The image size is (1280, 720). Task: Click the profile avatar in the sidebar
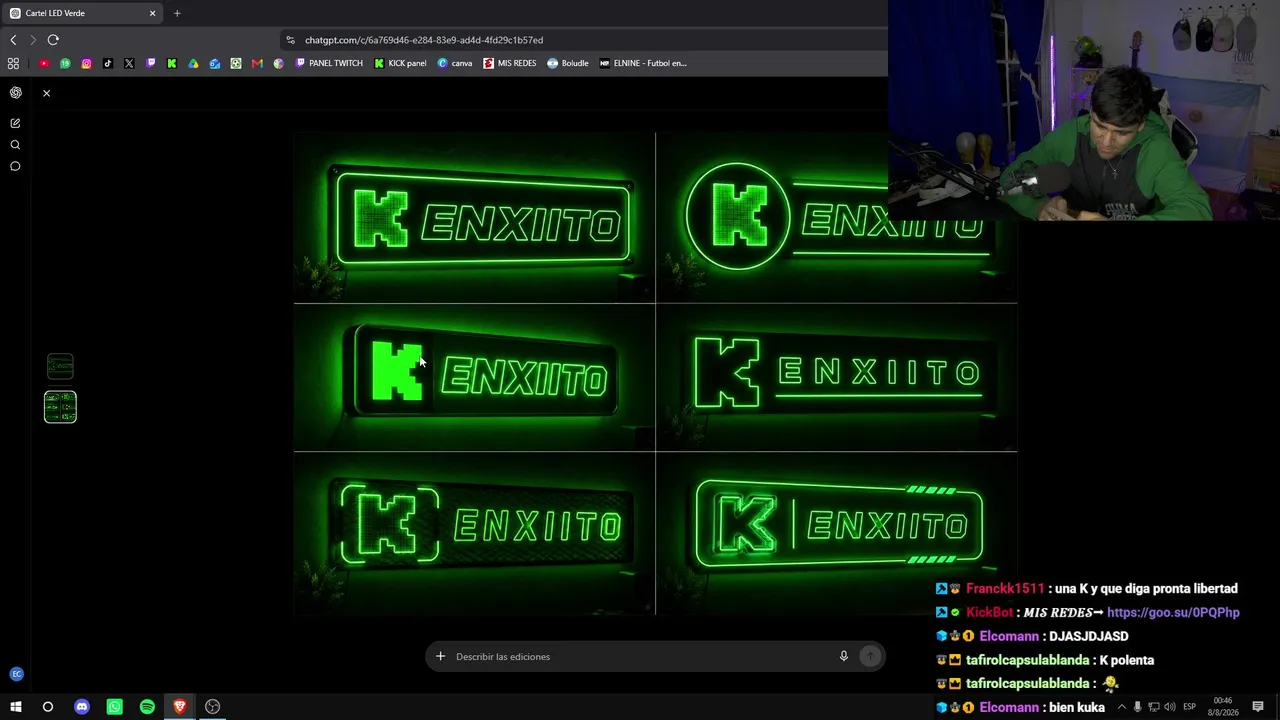(x=15, y=674)
